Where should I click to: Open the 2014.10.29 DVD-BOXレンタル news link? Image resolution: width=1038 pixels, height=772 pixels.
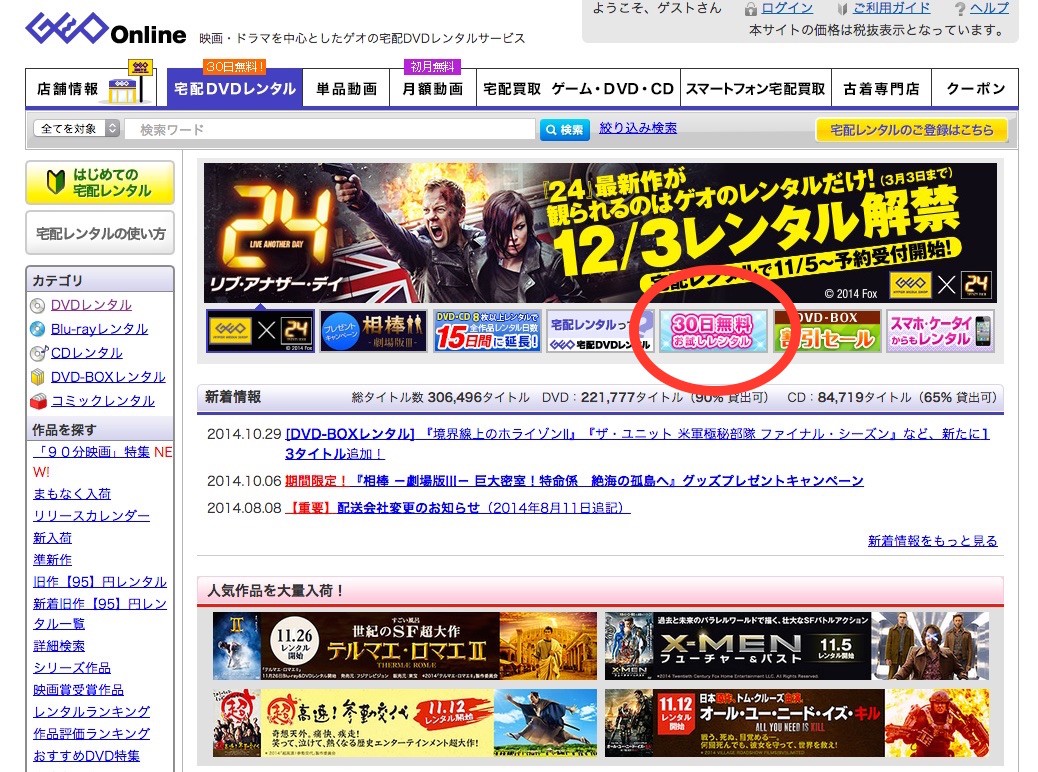point(637,444)
